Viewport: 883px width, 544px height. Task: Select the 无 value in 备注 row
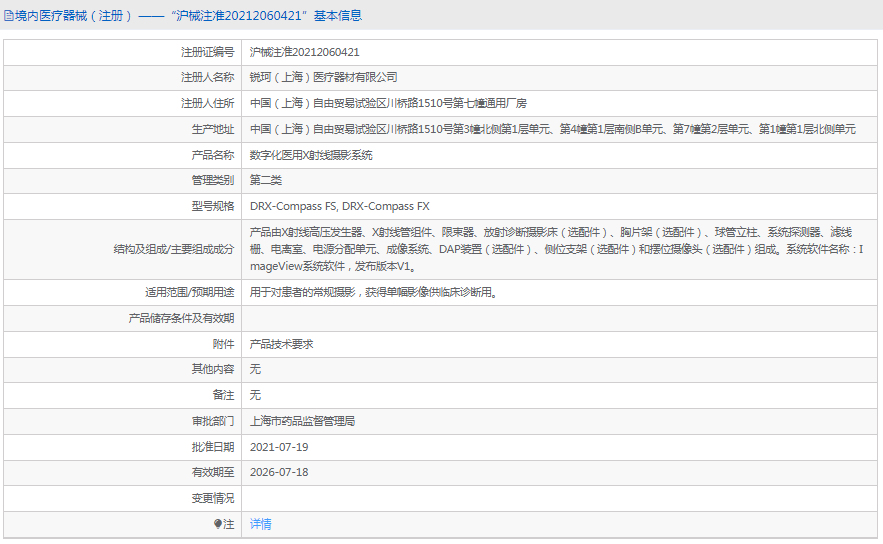256,395
